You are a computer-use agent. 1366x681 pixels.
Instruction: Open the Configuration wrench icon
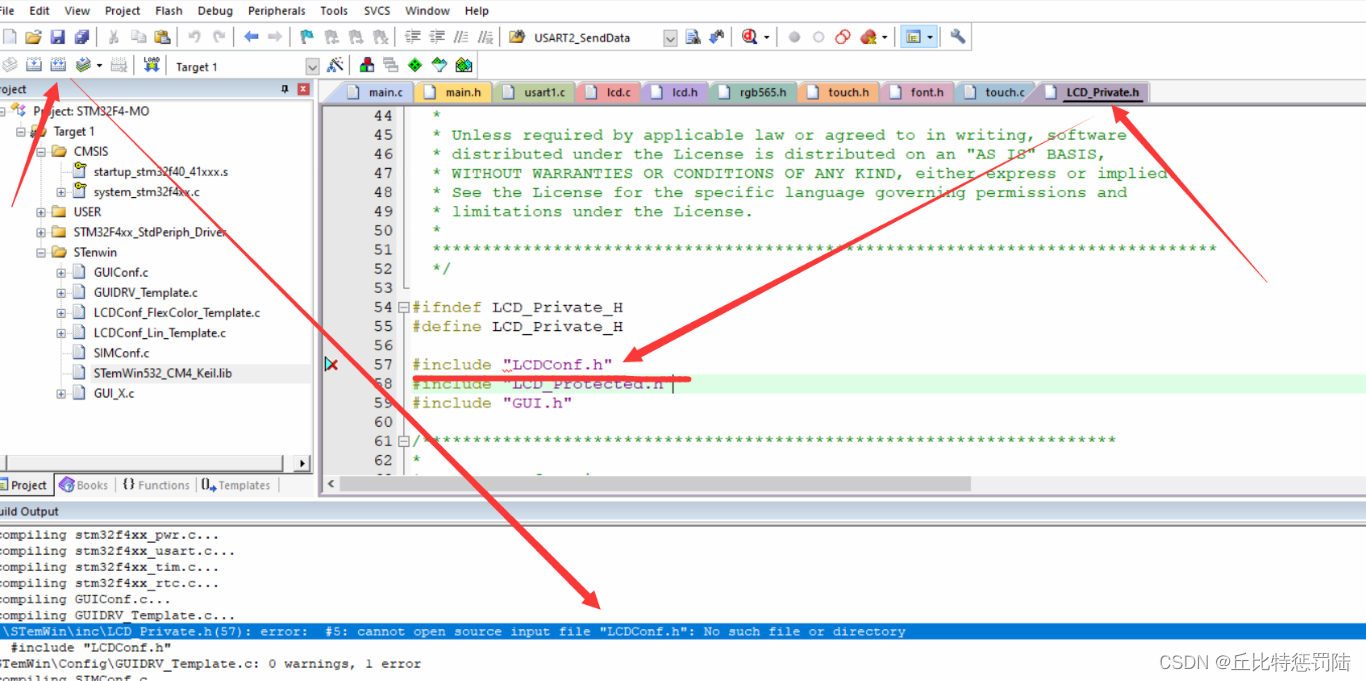coord(957,37)
